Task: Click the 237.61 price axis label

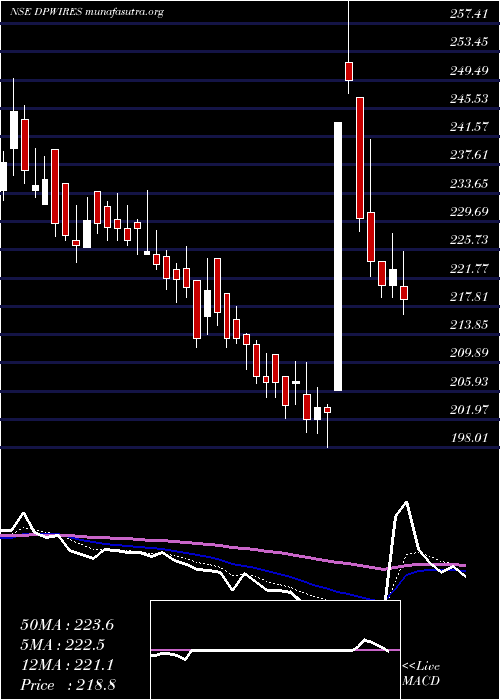Action: 469,155
